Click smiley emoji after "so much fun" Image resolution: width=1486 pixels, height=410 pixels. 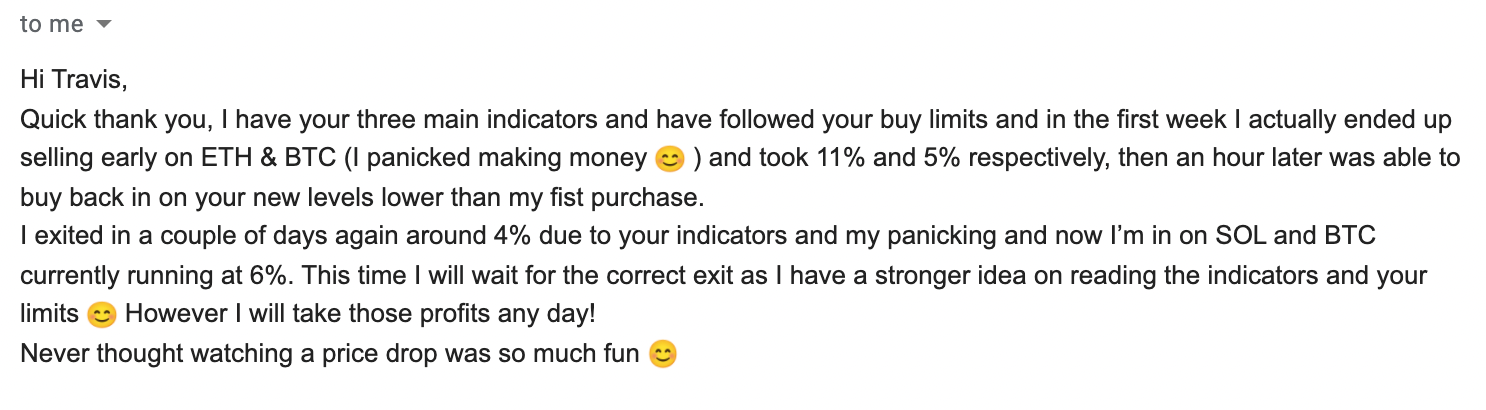pos(663,353)
